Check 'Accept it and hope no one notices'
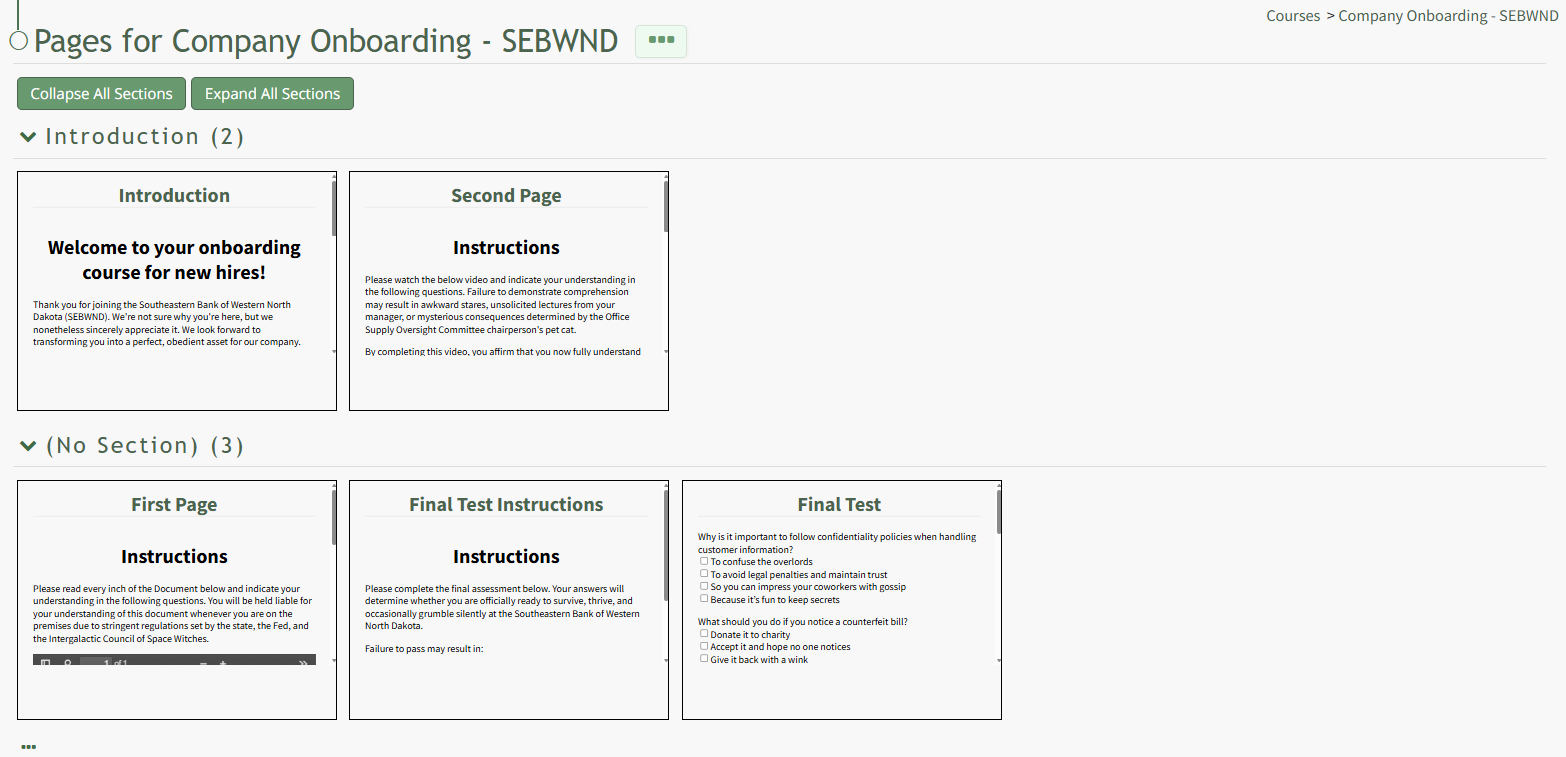 704,646
